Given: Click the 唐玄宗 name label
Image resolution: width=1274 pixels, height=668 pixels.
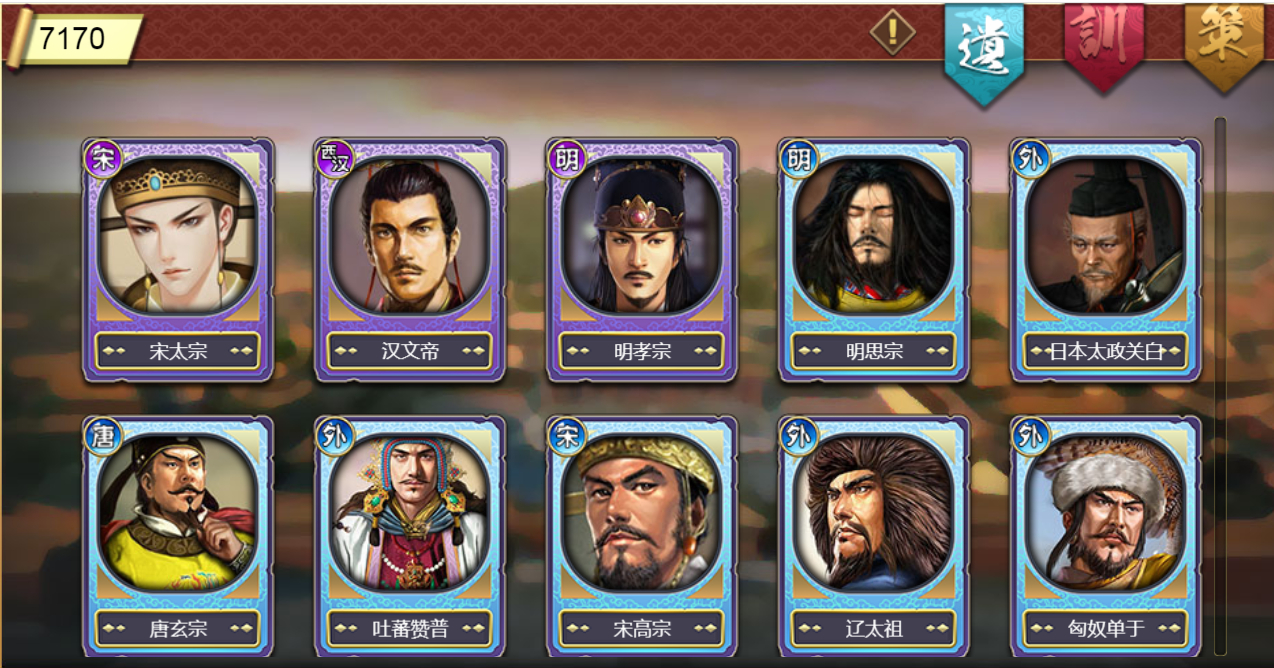Looking at the screenshot, I should click(x=178, y=629).
